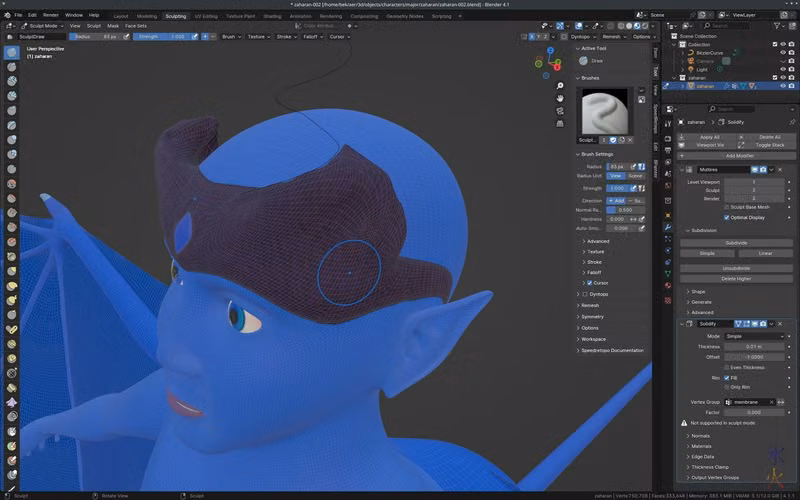The height and width of the screenshot is (500, 800).
Task: Adjust the Normal Radius slider
Action: (625, 210)
